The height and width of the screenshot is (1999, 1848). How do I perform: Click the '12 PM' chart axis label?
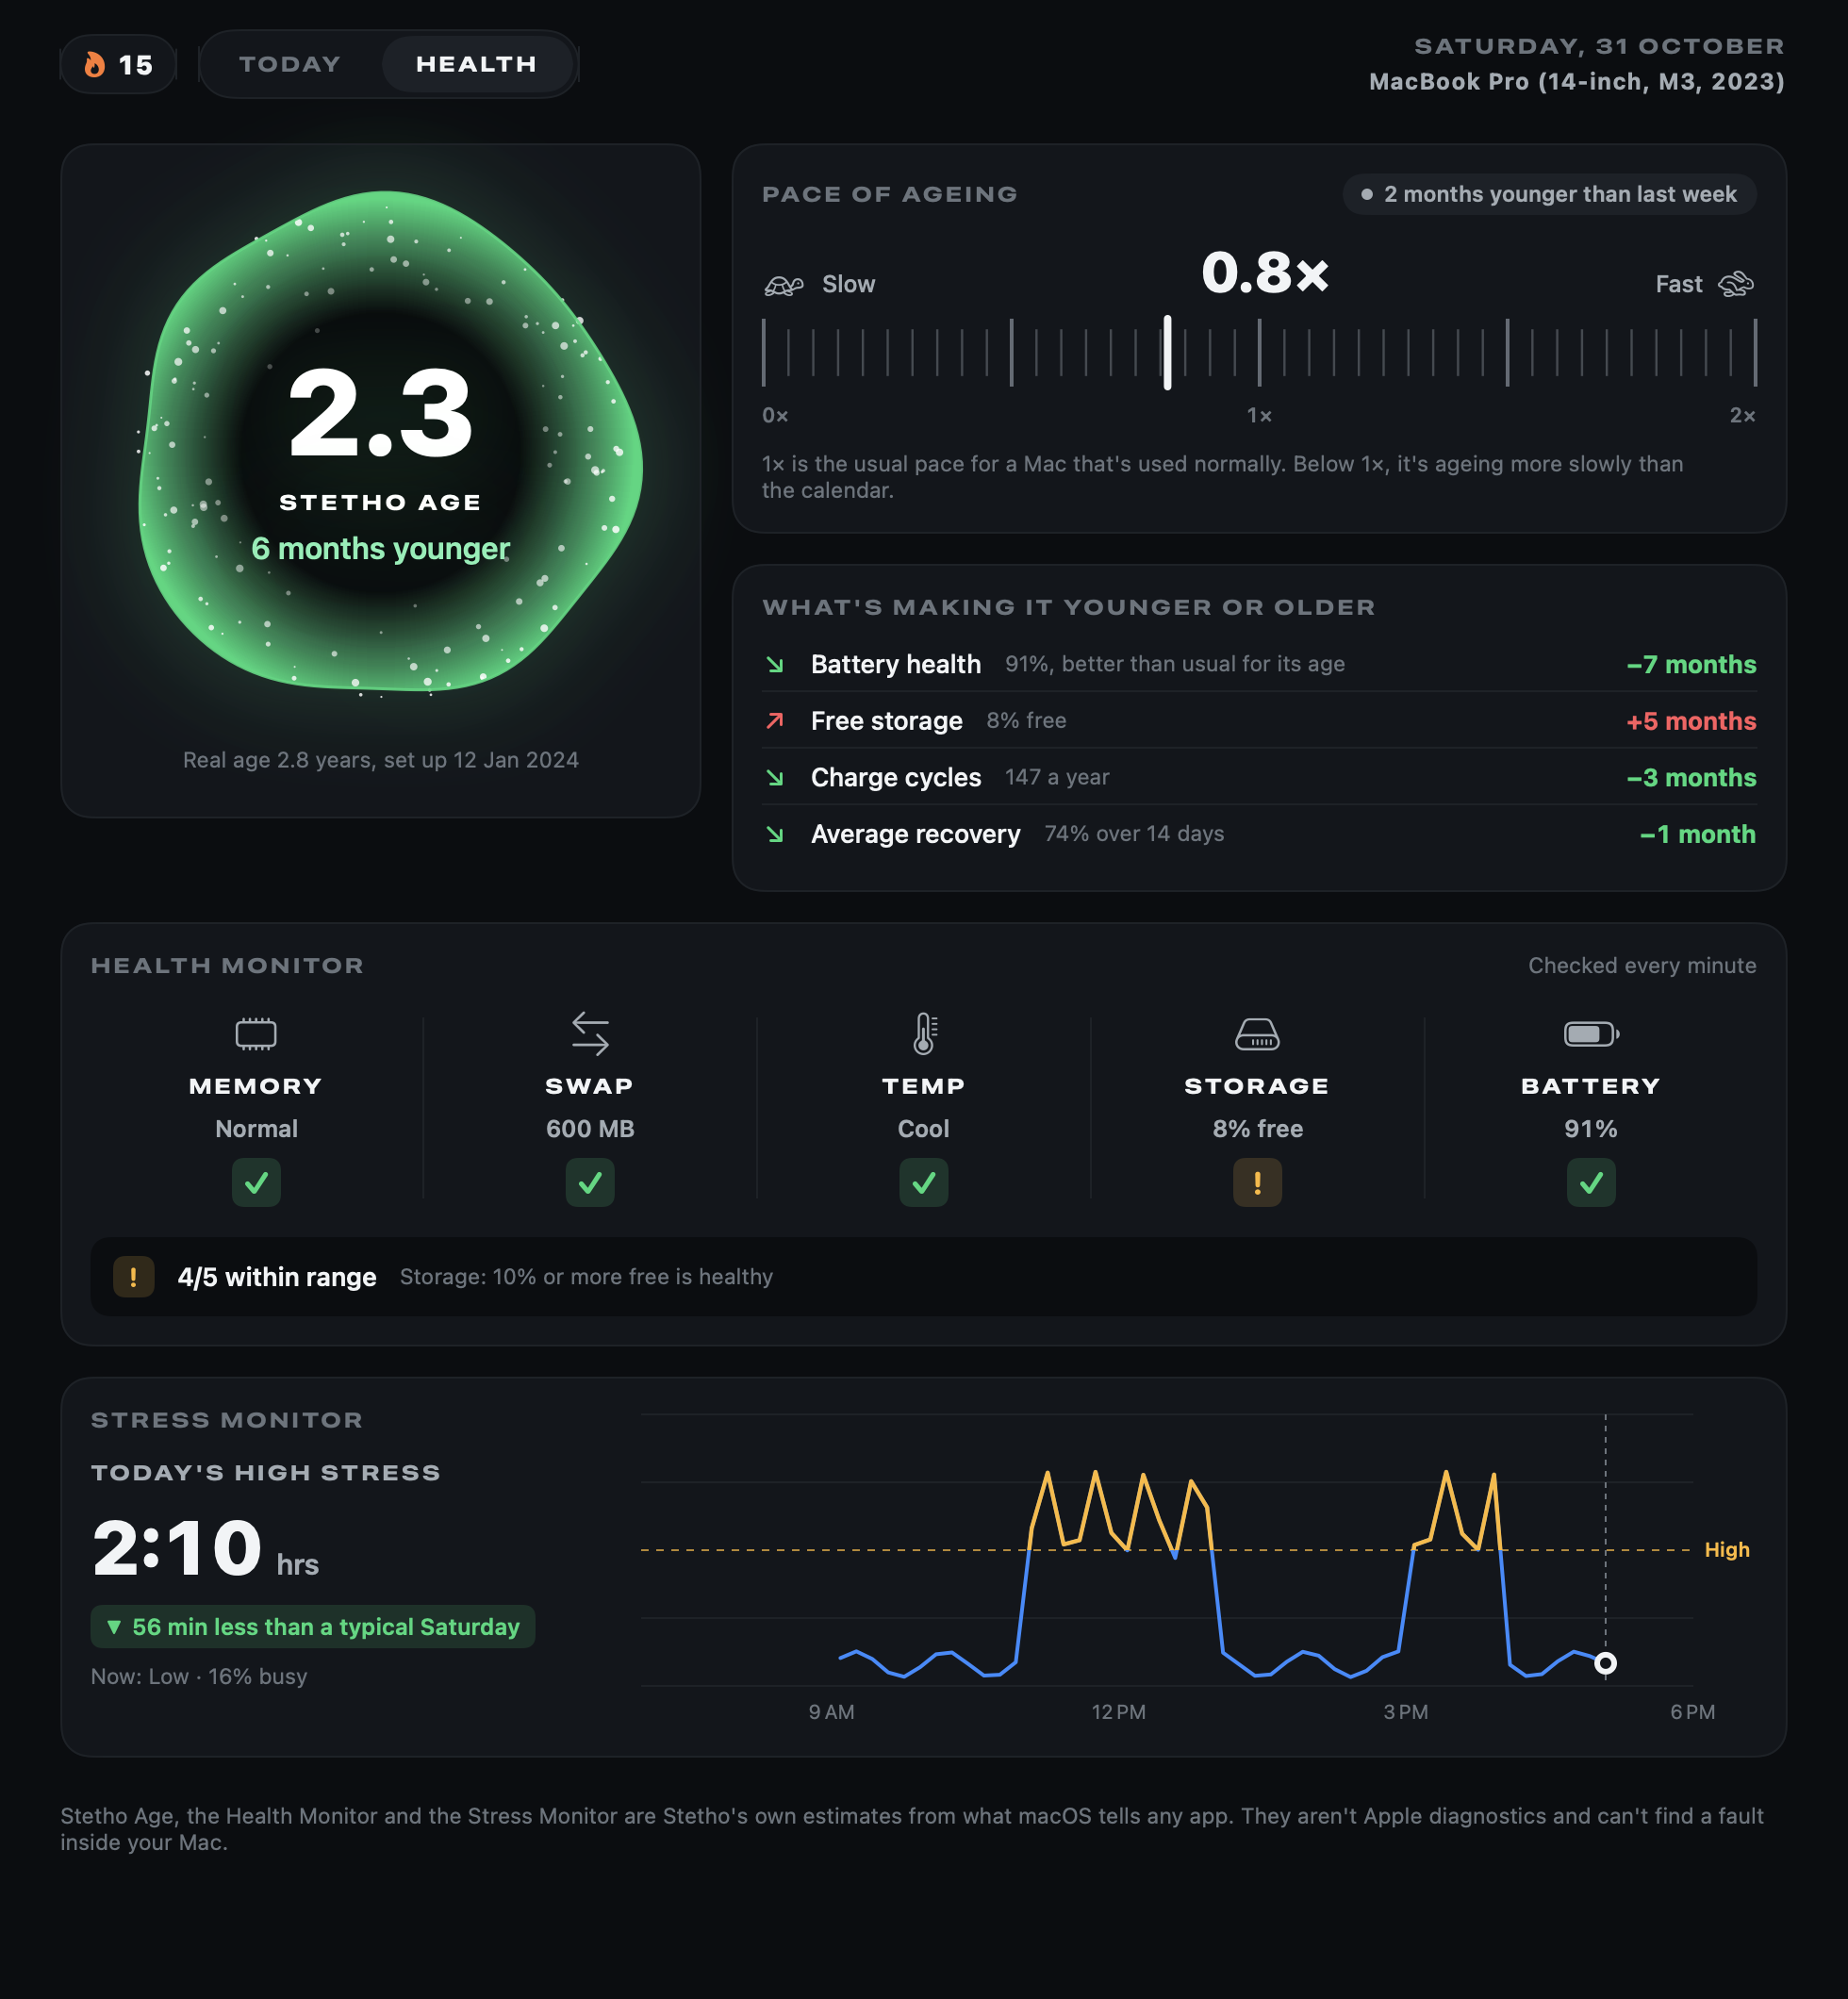pyautogui.click(x=1118, y=1712)
